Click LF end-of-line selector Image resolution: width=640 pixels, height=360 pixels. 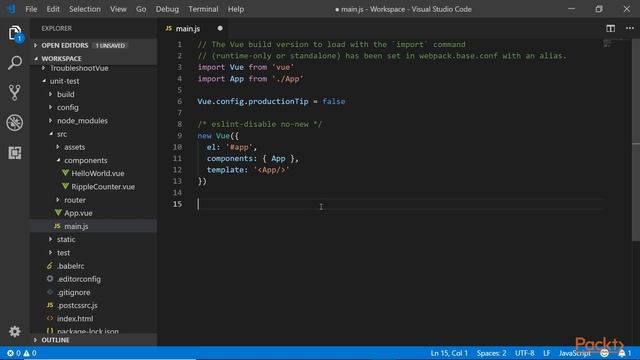pos(547,353)
